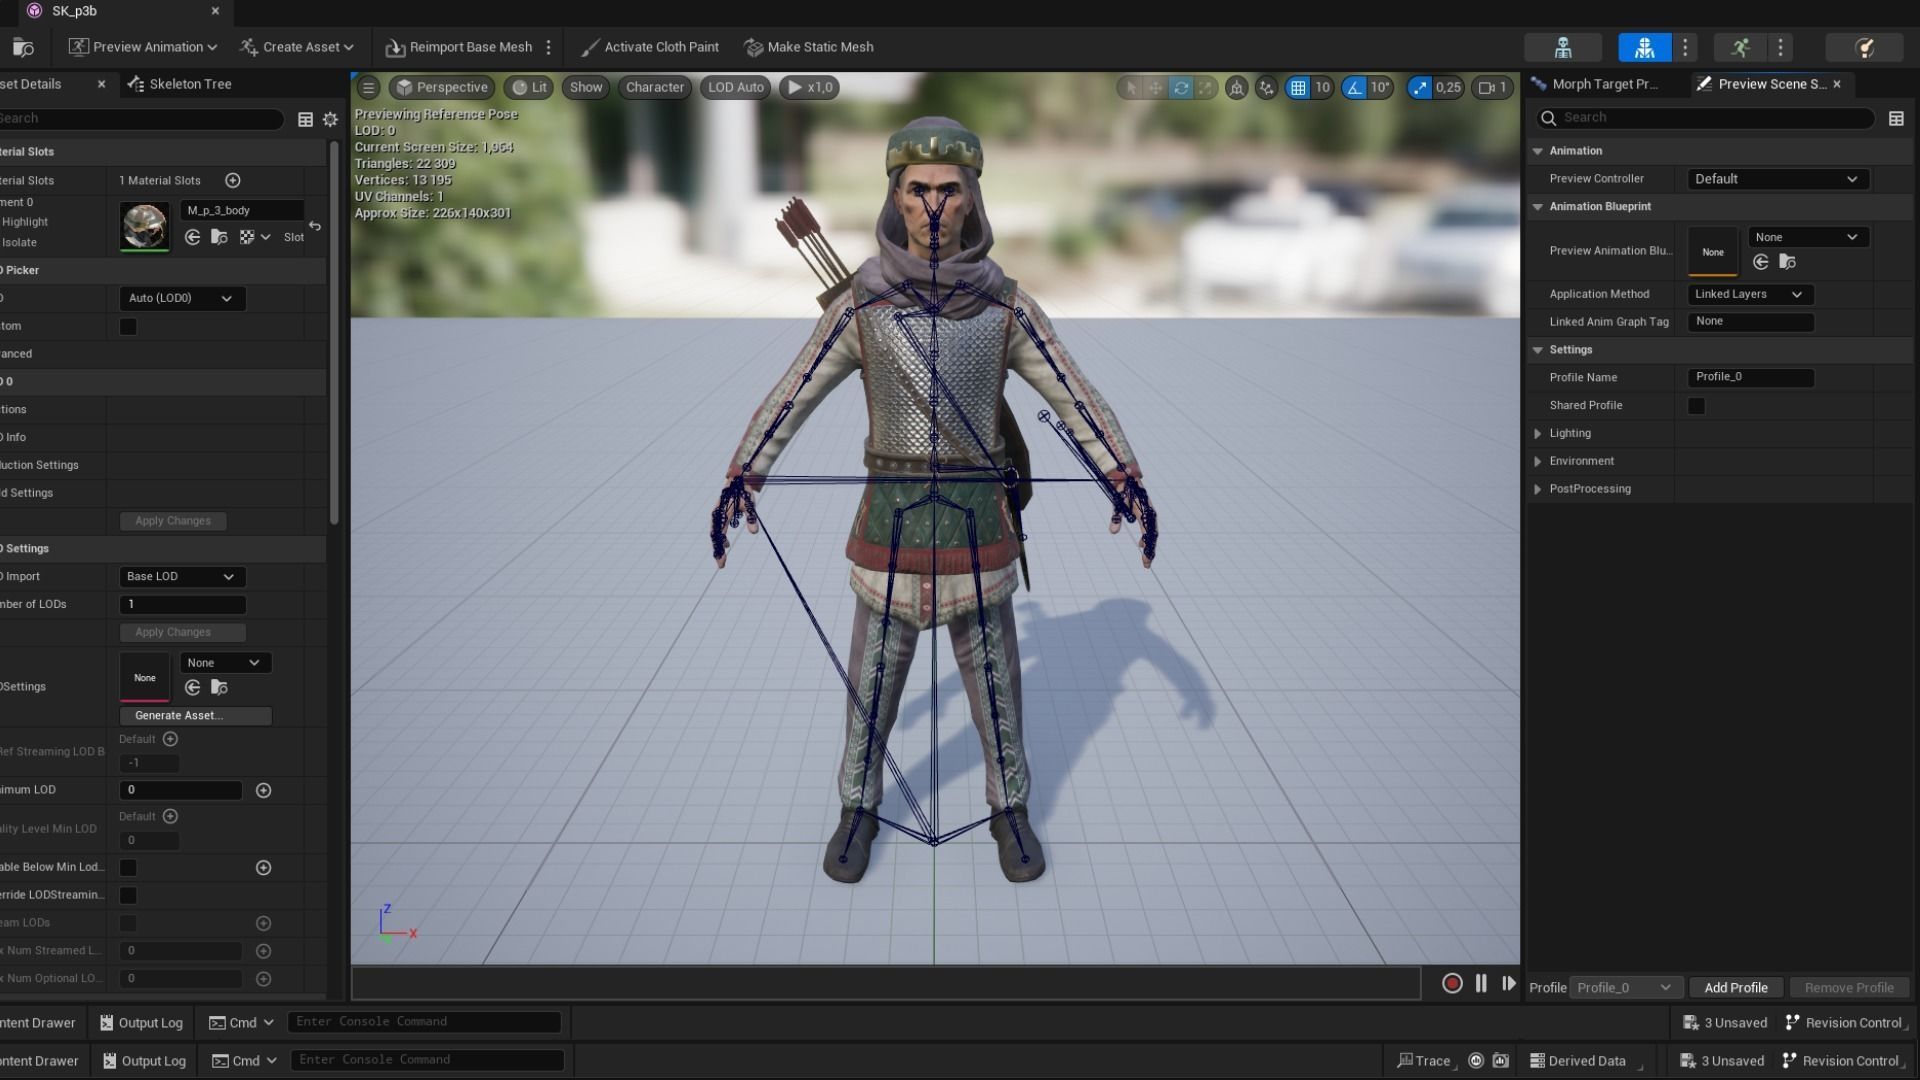
Task: Add a new material slot
Action: point(233,181)
